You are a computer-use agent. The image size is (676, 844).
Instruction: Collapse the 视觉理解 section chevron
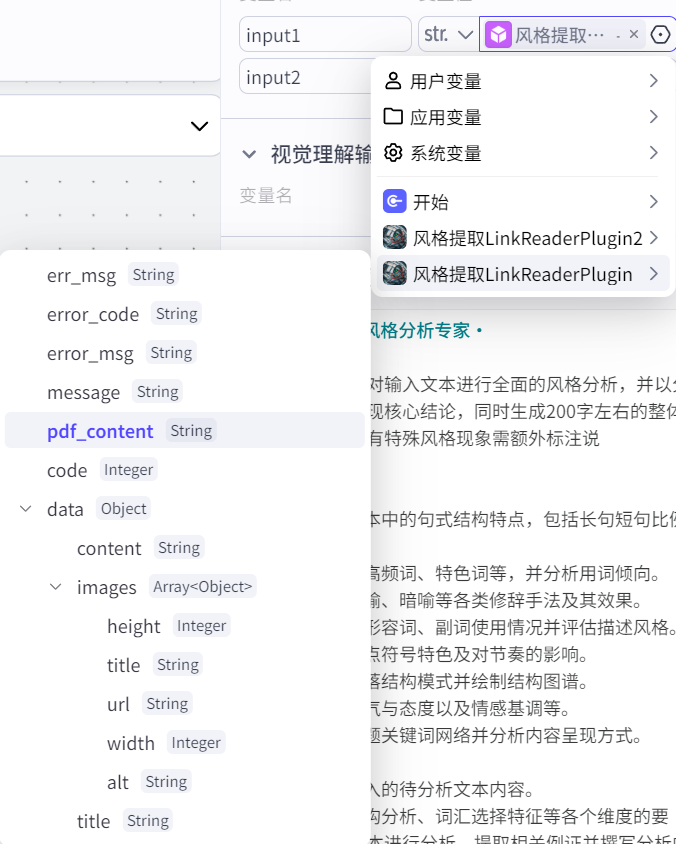pos(249,154)
